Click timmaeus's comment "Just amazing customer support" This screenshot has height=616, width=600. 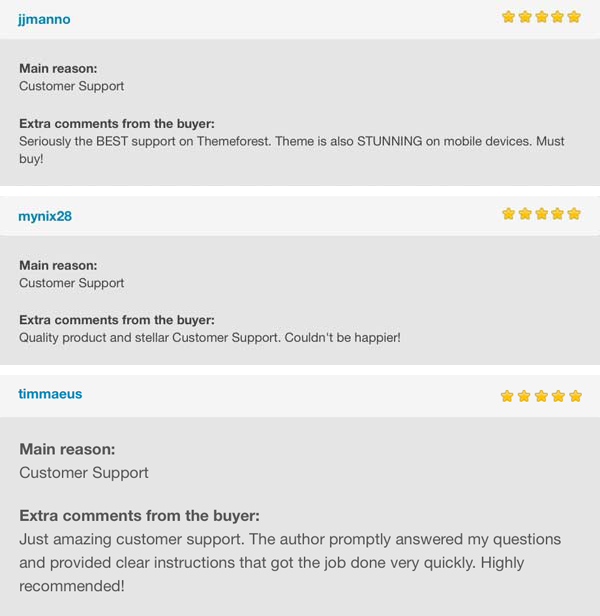[290, 563]
